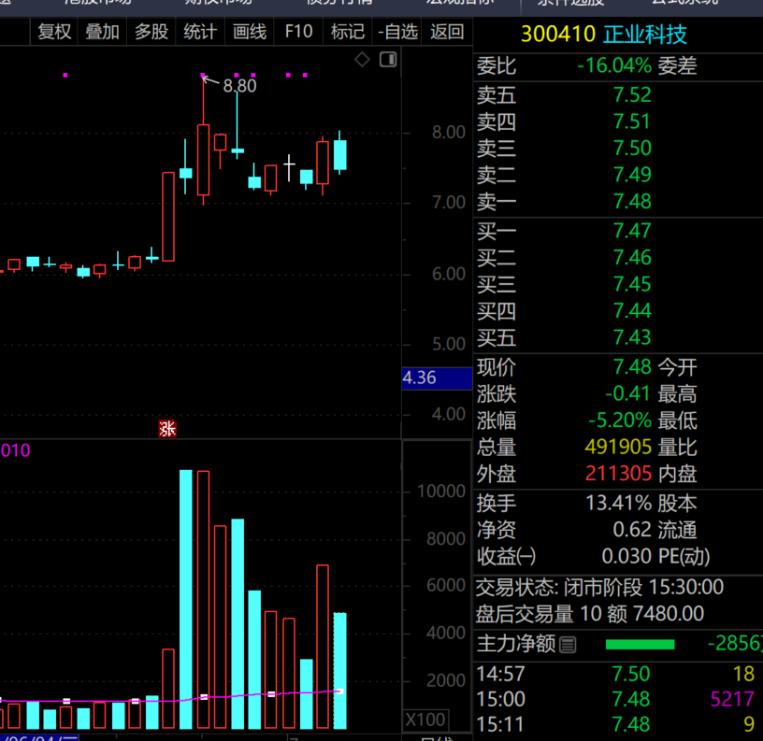Click the diamond icon above chart

(362, 60)
